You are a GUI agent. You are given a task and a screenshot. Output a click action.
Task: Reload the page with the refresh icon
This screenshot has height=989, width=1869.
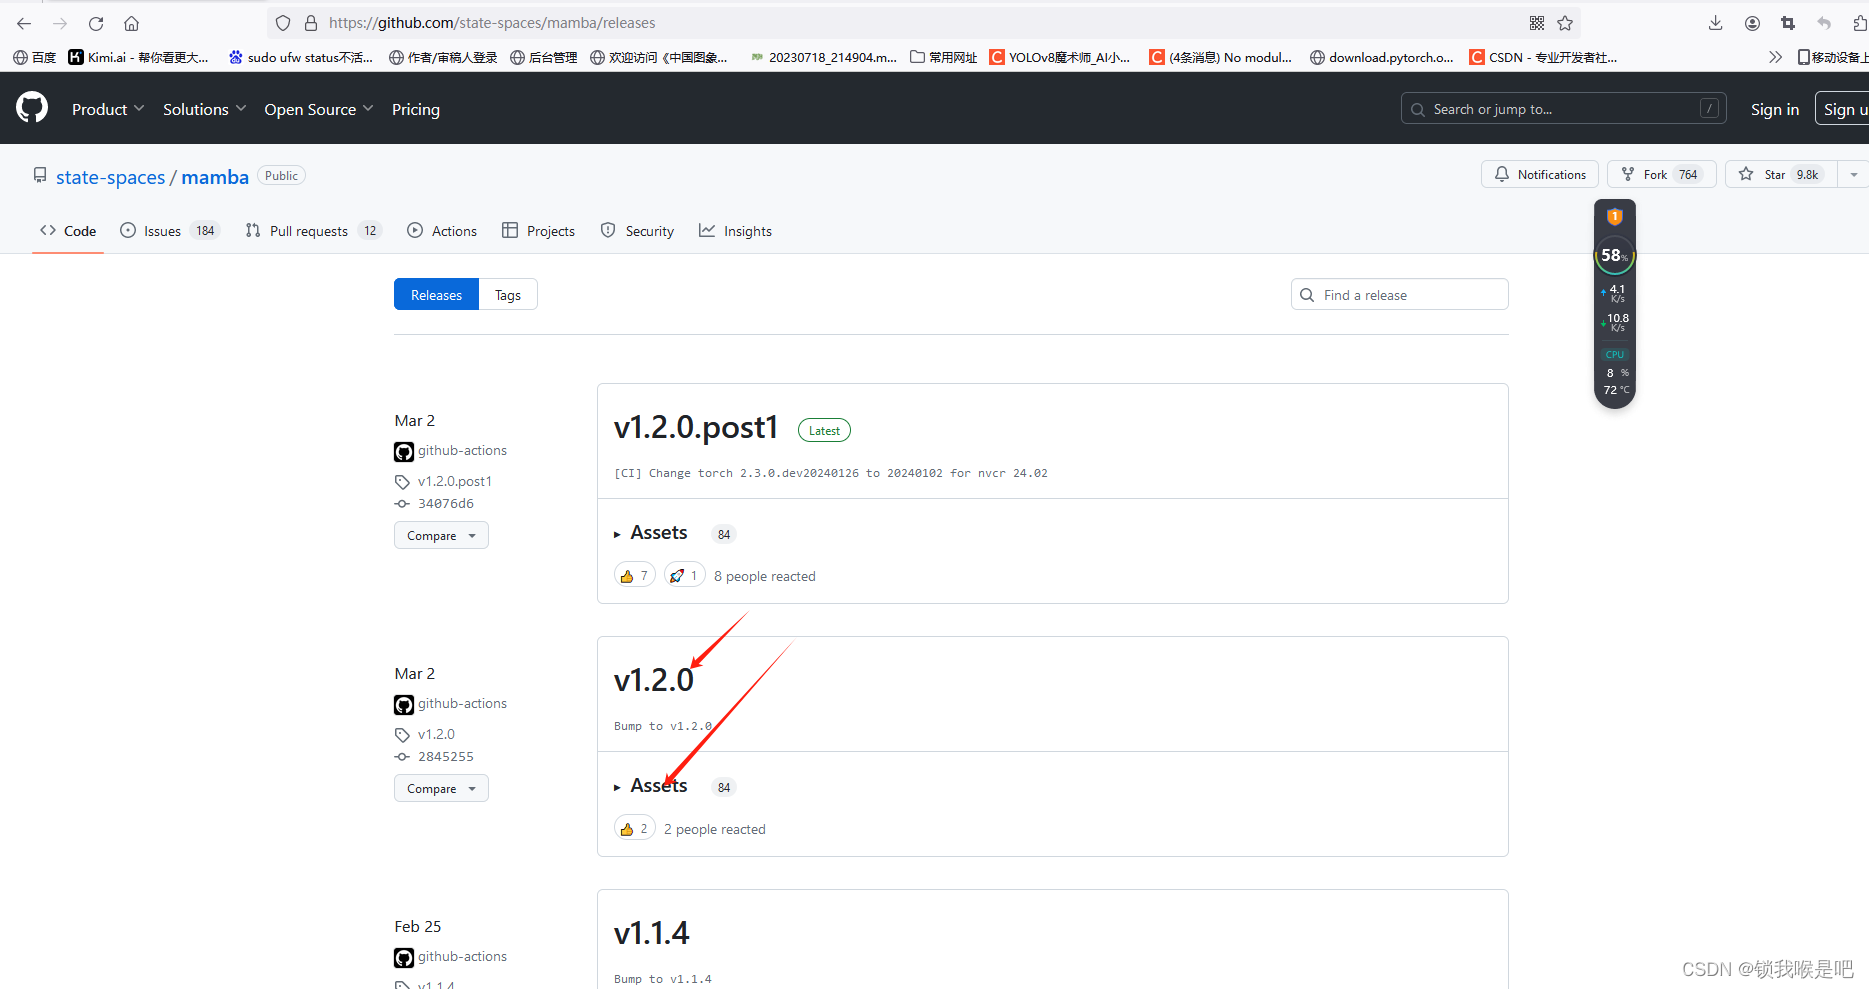96,23
